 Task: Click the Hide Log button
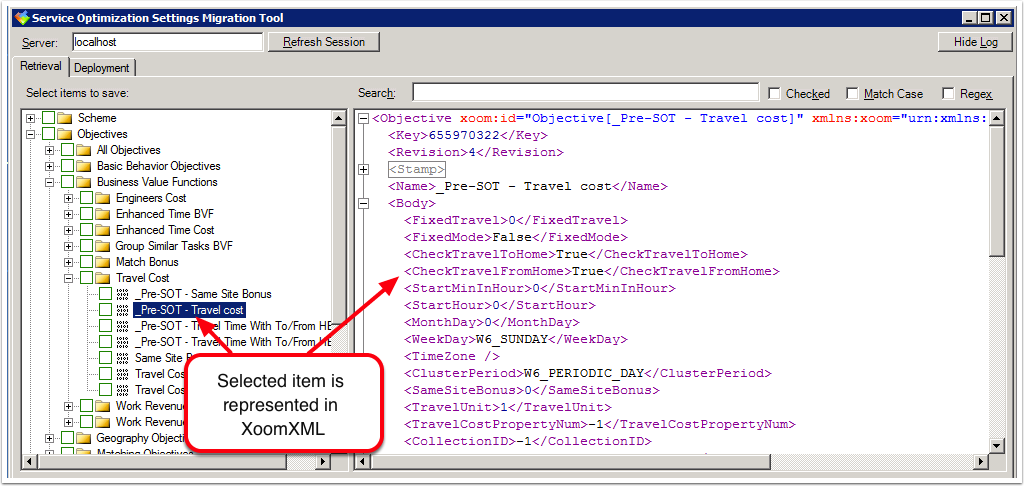[x=975, y=42]
